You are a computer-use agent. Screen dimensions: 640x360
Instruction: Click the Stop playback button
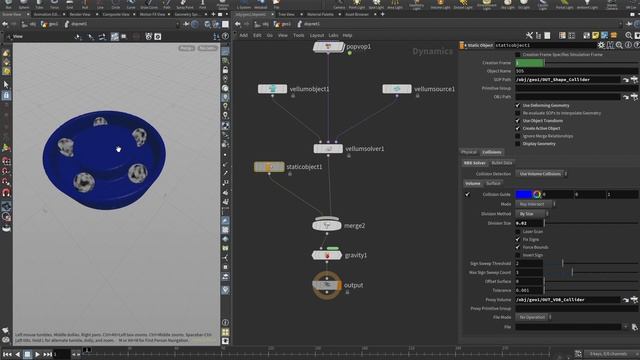(27, 354)
